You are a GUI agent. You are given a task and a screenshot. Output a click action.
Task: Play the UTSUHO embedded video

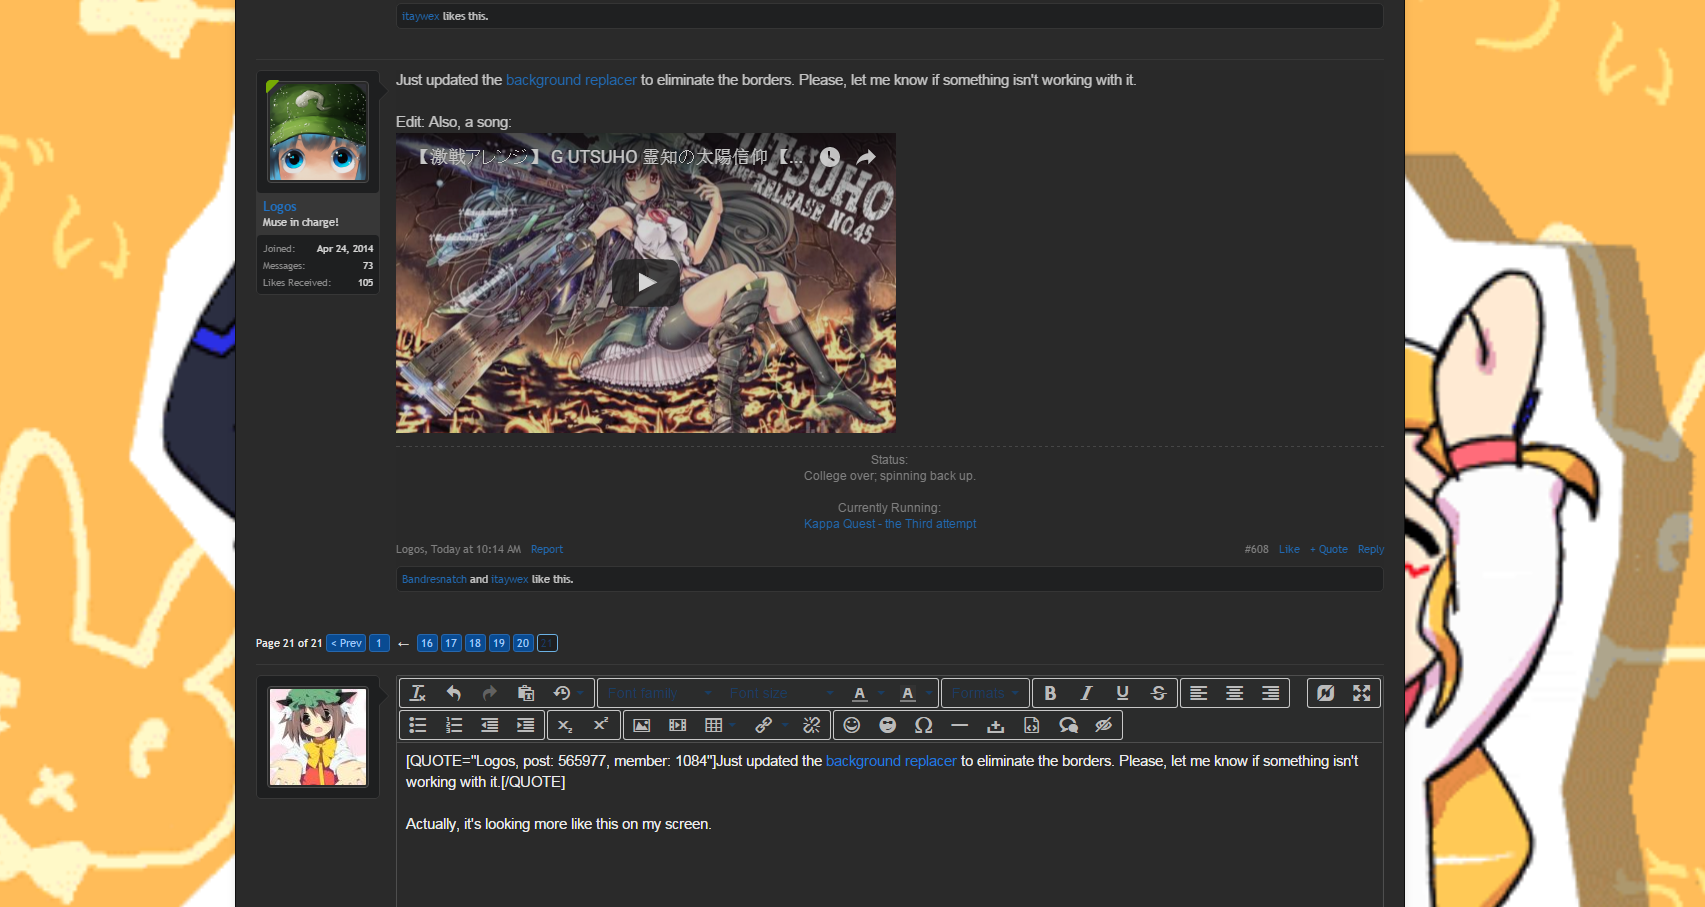(x=646, y=283)
